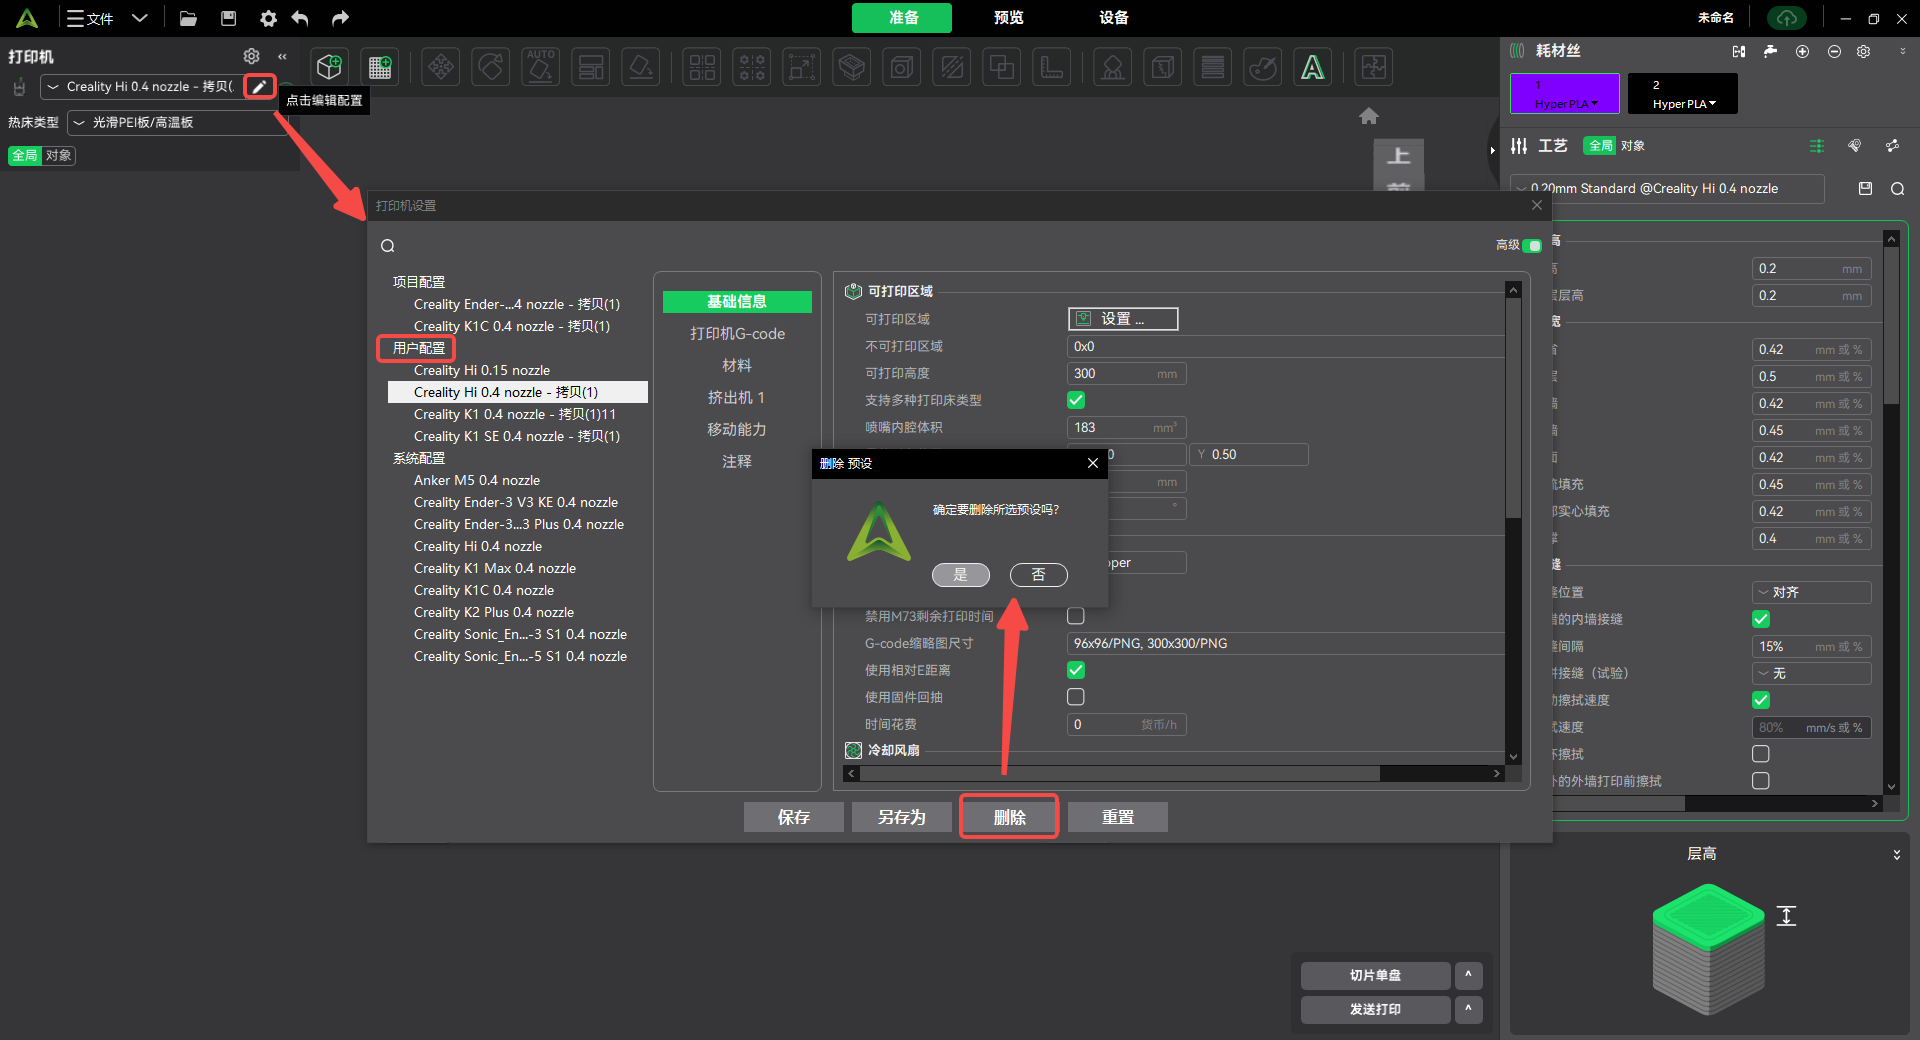Open filament settings gear icon
Image resolution: width=1920 pixels, height=1040 pixels.
click(x=1864, y=51)
